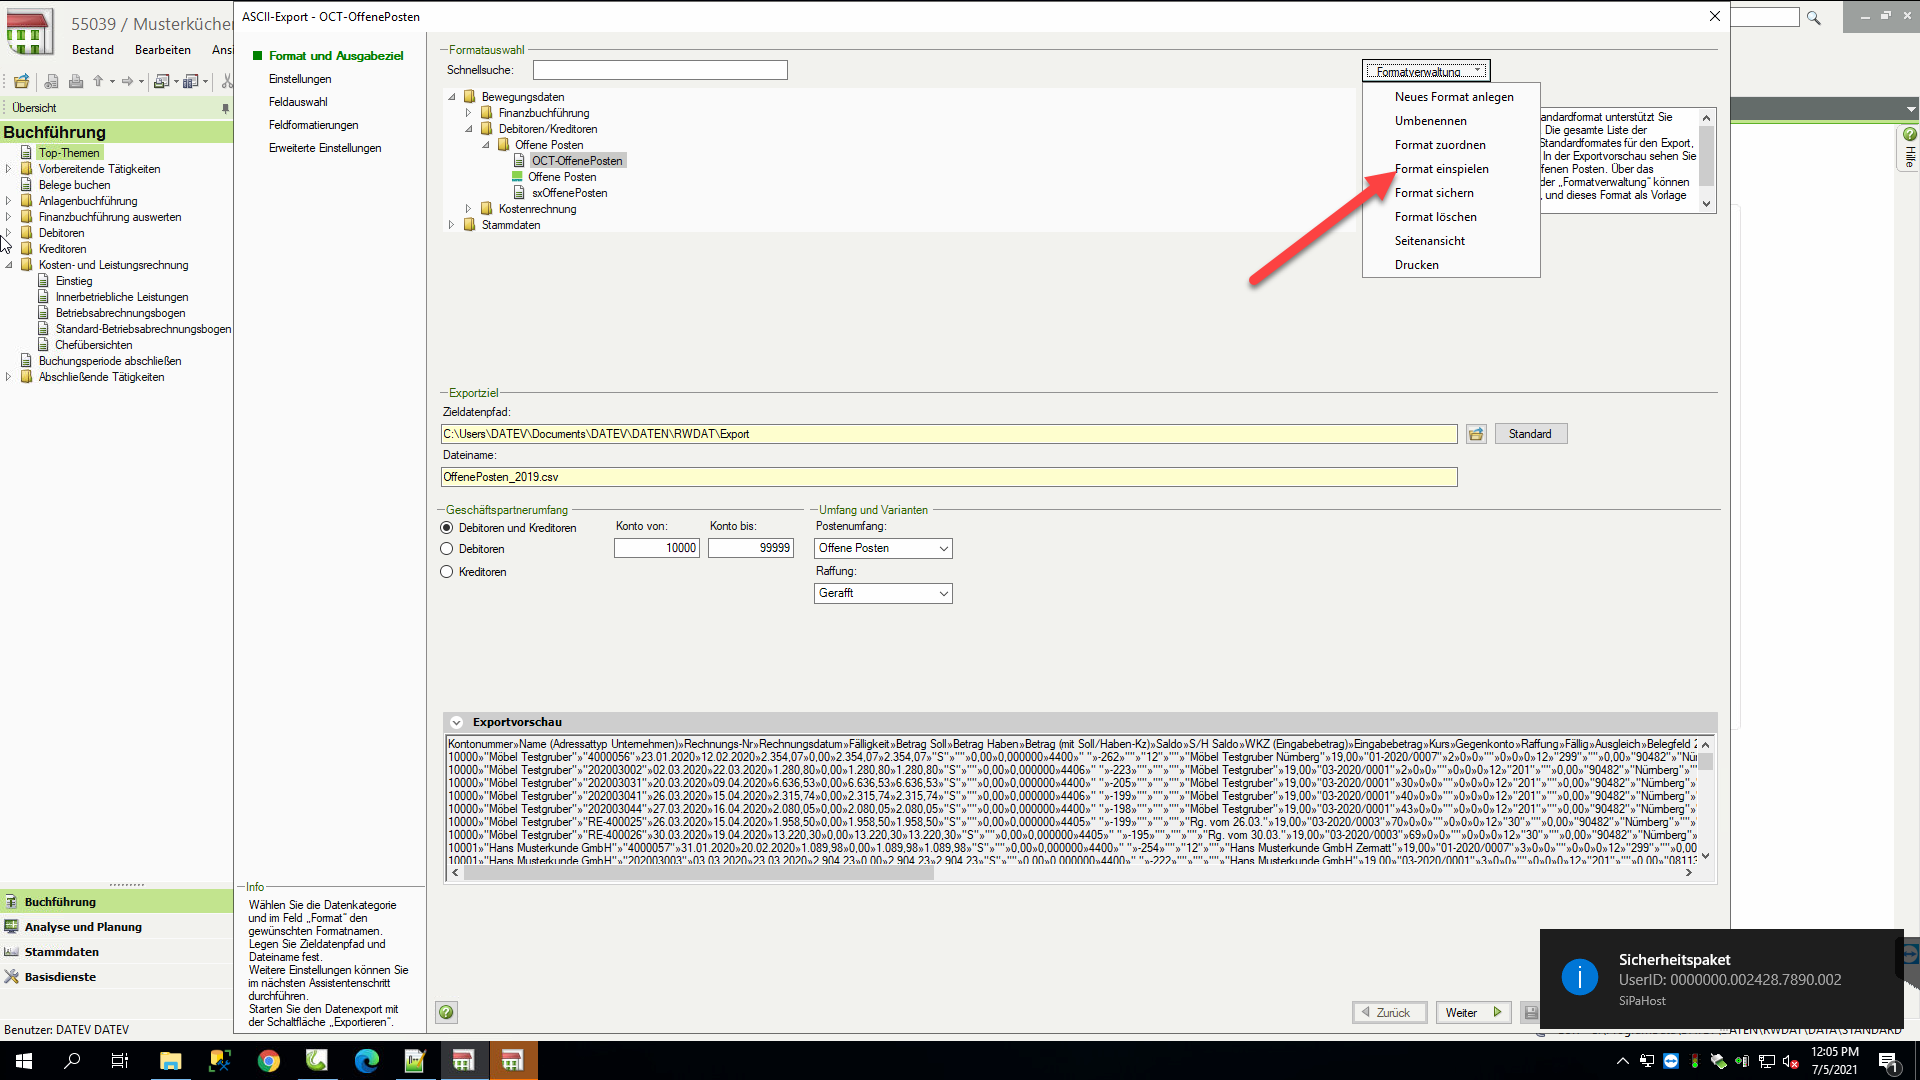1920x1080 pixels.
Task: Expand the Kostenrechnung tree node
Action: pos(468,208)
